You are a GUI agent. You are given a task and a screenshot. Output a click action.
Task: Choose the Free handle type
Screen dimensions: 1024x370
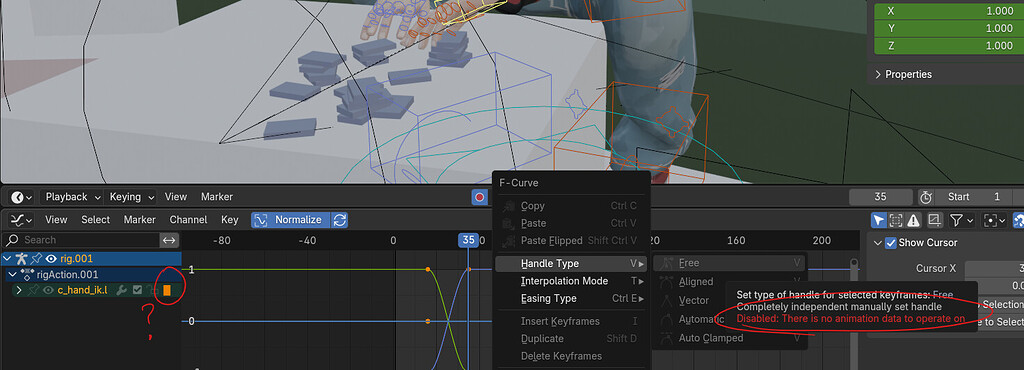729,263
